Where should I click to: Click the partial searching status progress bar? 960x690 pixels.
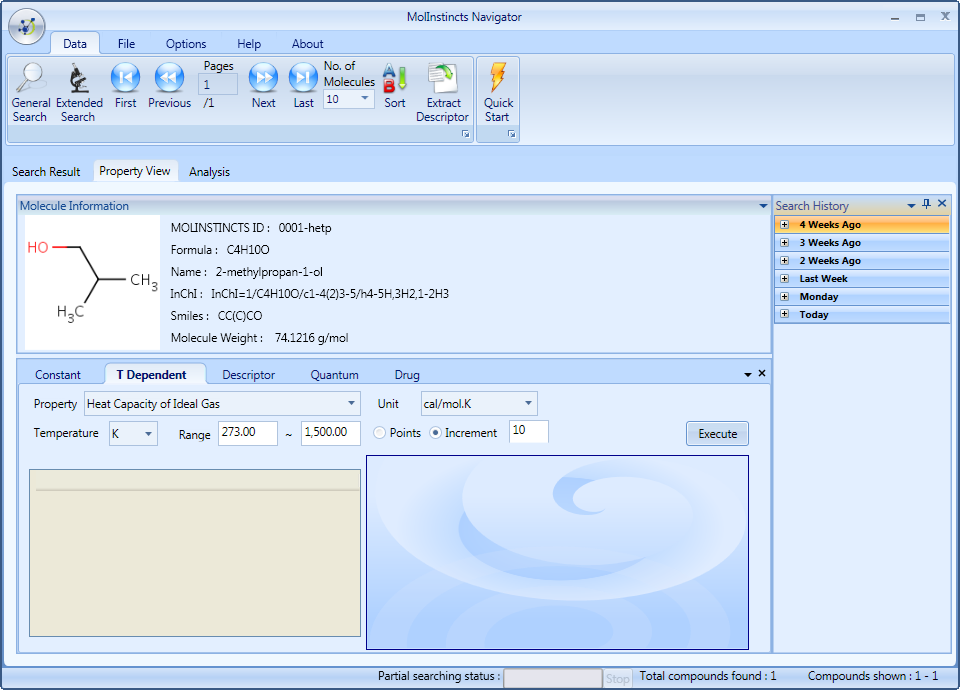(553, 678)
